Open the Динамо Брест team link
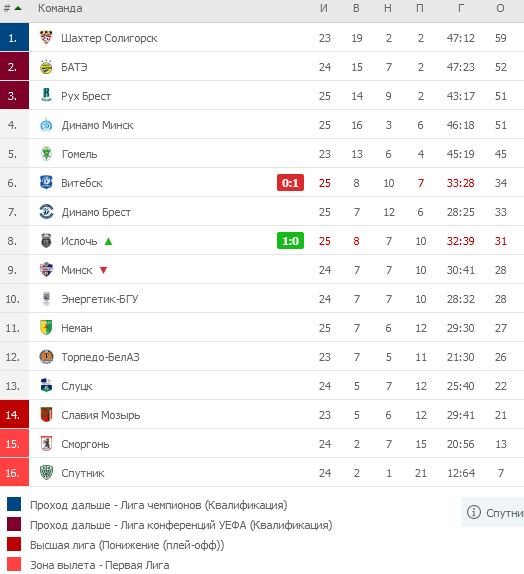The height and width of the screenshot is (574, 524). point(96,212)
